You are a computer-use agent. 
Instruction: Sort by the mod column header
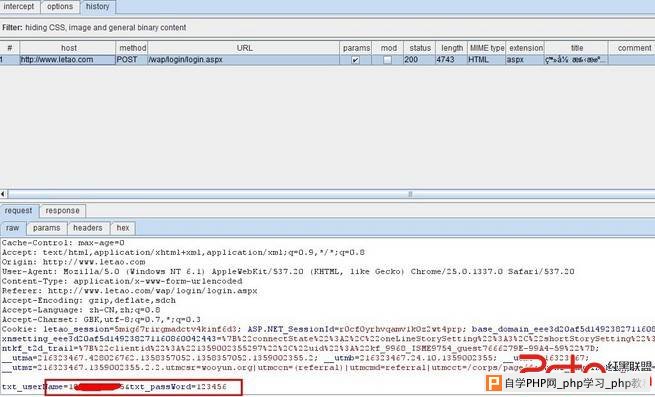(x=388, y=48)
